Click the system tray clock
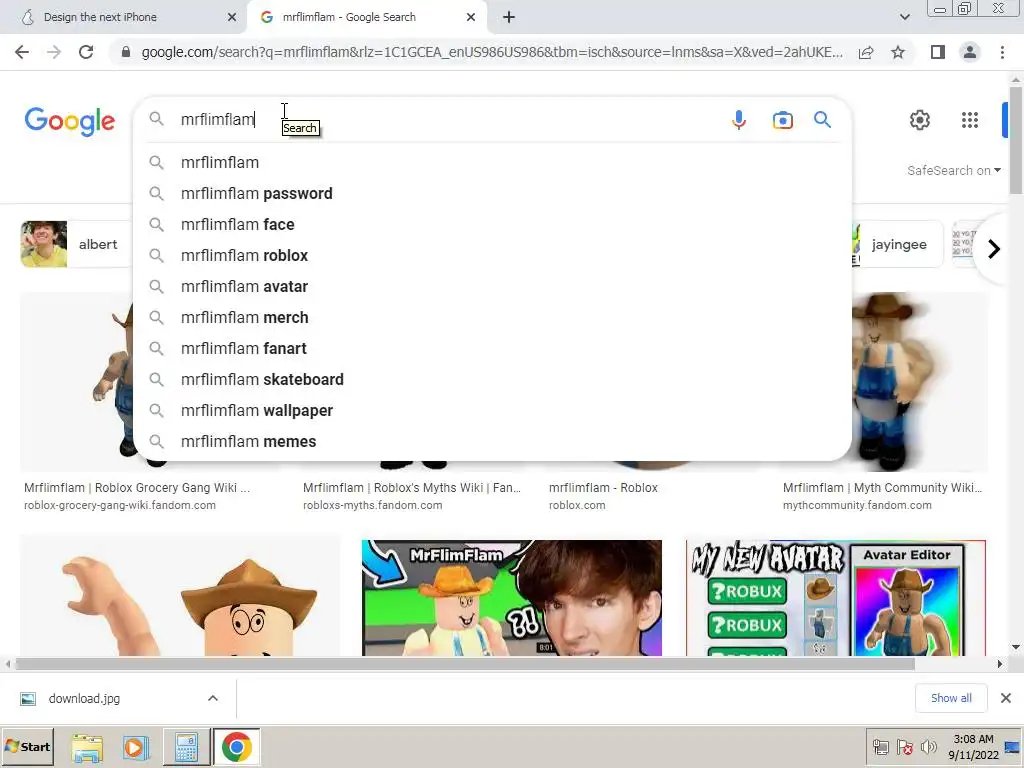1024x768 pixels. coord(973,747)
